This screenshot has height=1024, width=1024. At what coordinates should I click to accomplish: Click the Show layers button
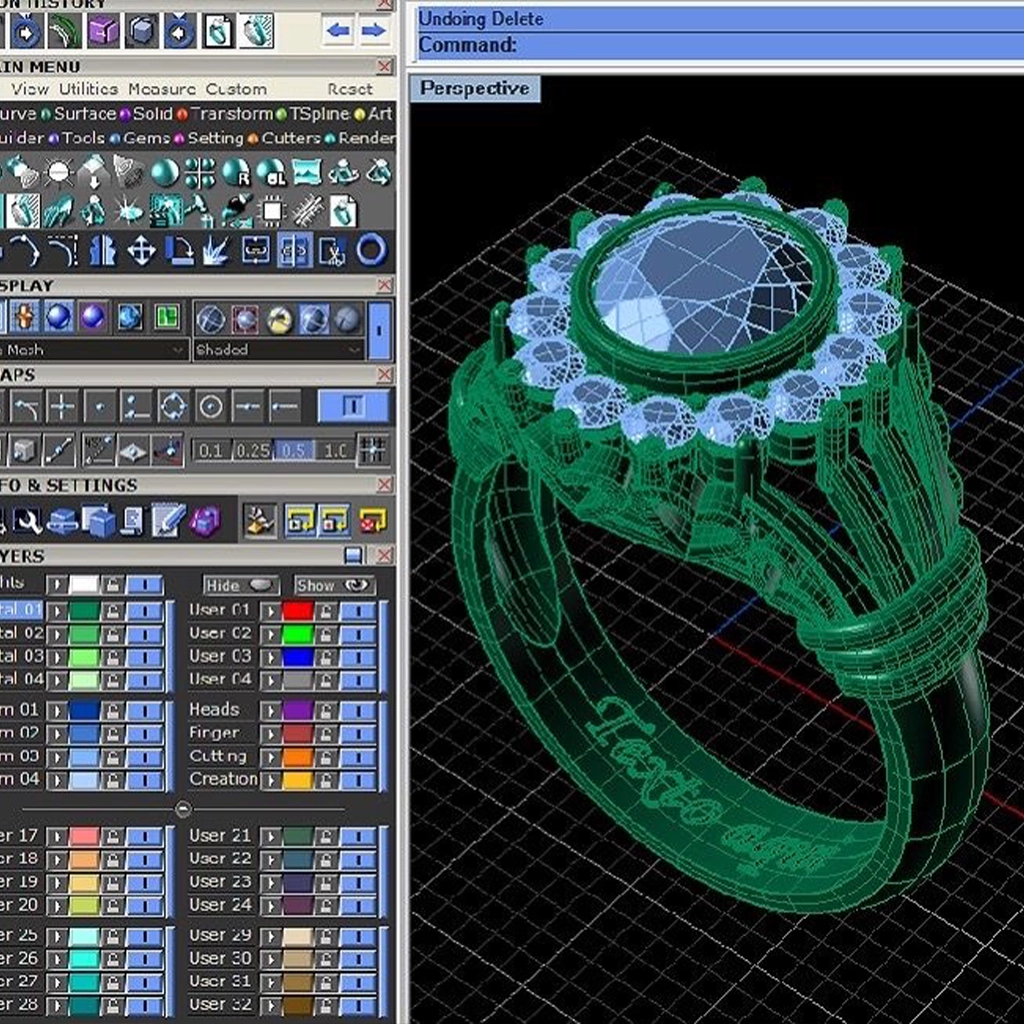[x=335, y=585]
